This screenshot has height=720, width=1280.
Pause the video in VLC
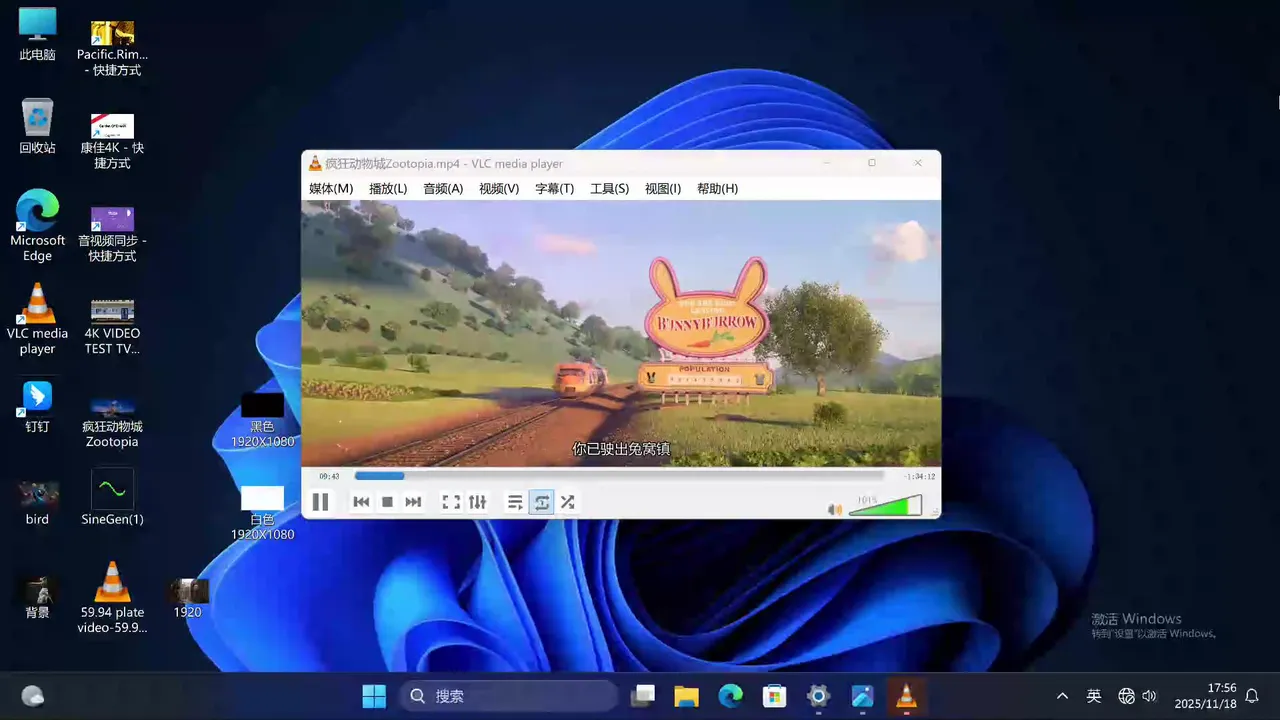click(320, 502)
